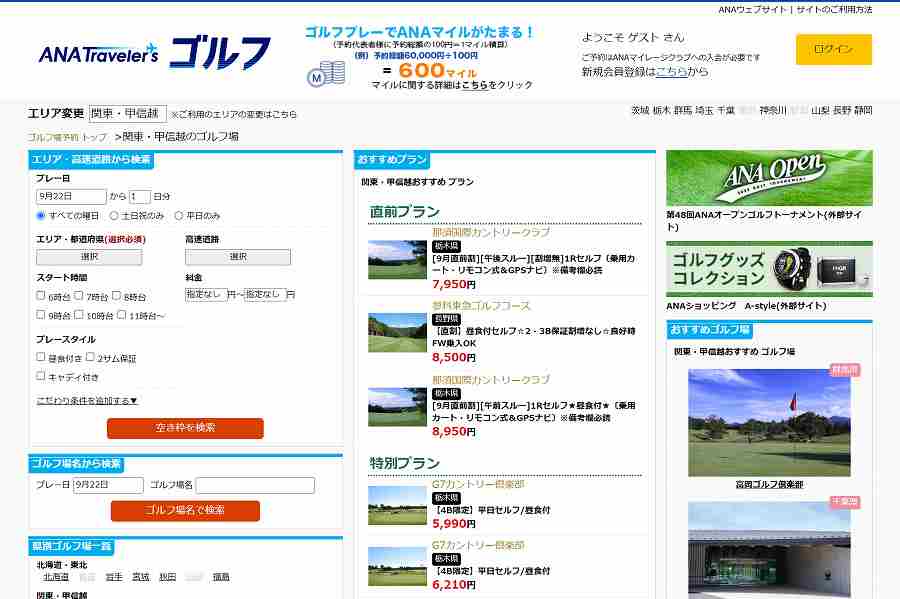Open the maximum 料金 dropdown
Screen dimensions: 900x599
pos(265,294)
